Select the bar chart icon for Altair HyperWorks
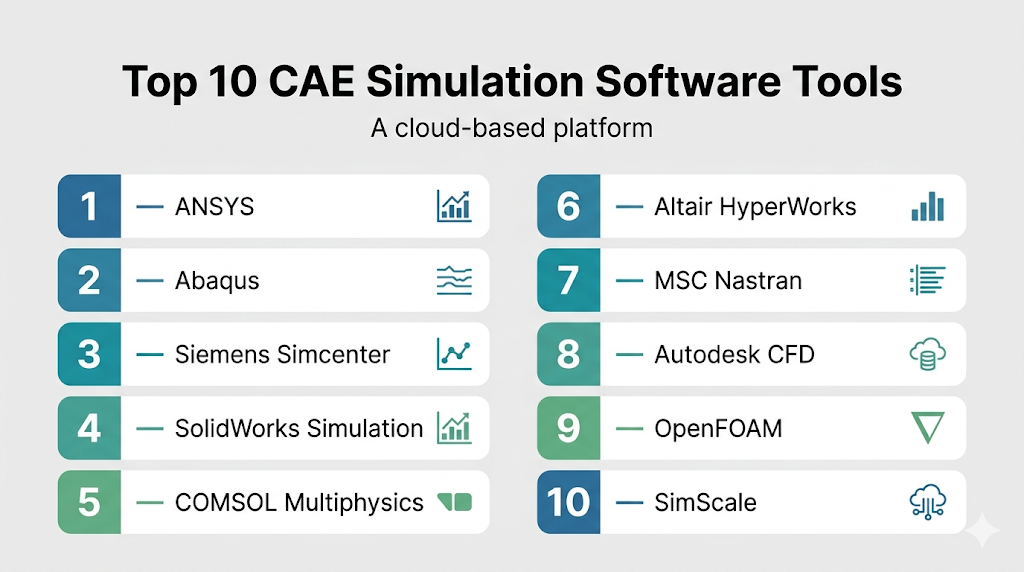1024x572 pixels. tap(927, 207)
